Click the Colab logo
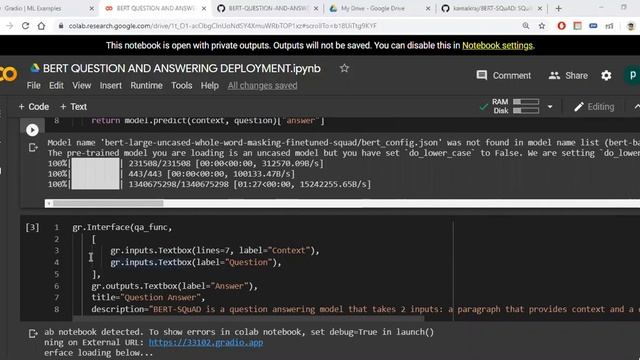This screenshot has height=360, width=640. 8,74
